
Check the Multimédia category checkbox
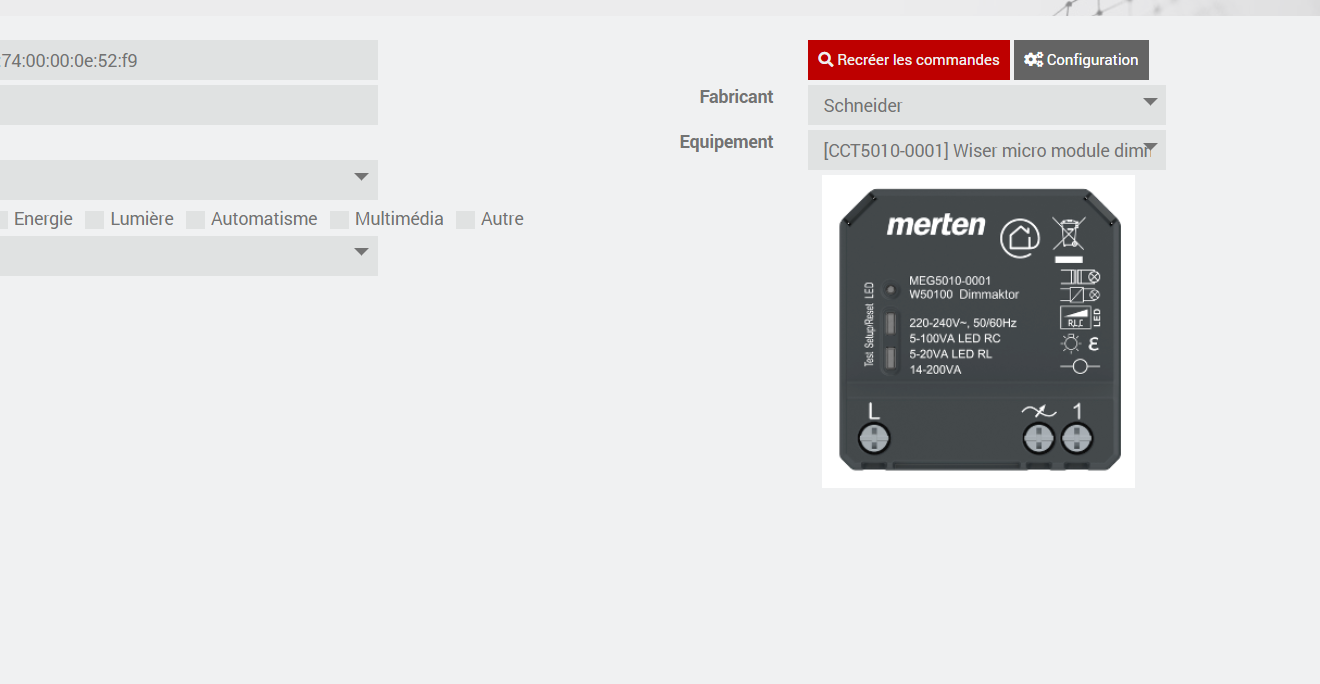pyautogui.click(x=339, y=220)
